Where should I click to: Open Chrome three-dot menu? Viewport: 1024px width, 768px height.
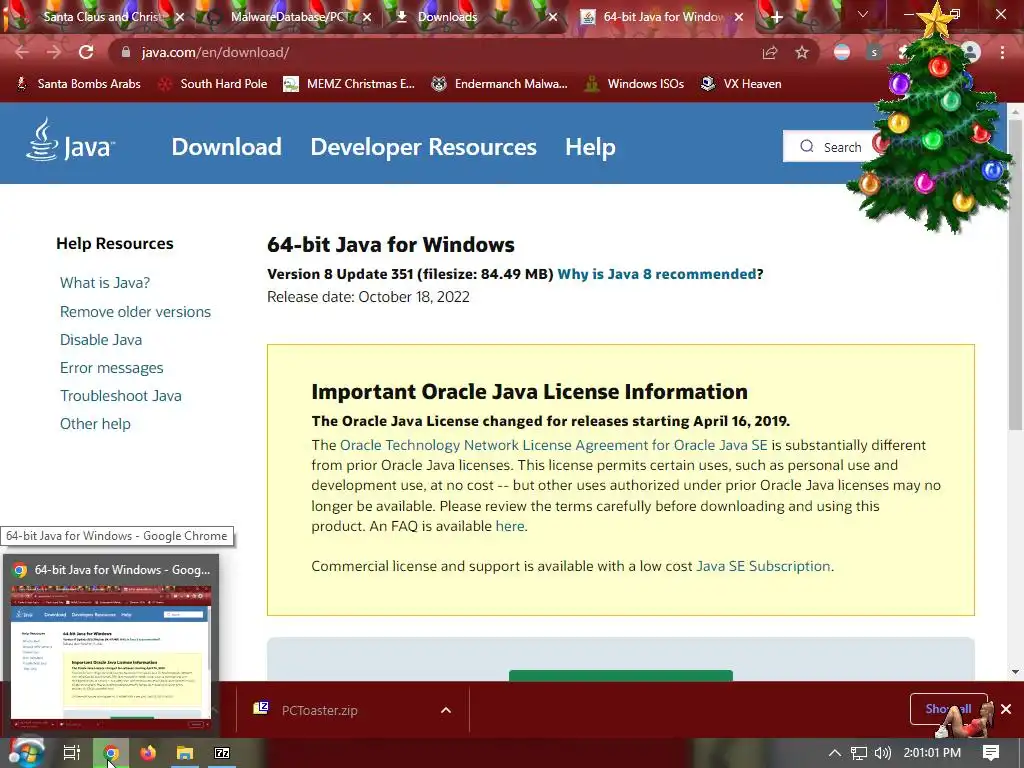coord(1002,53)
